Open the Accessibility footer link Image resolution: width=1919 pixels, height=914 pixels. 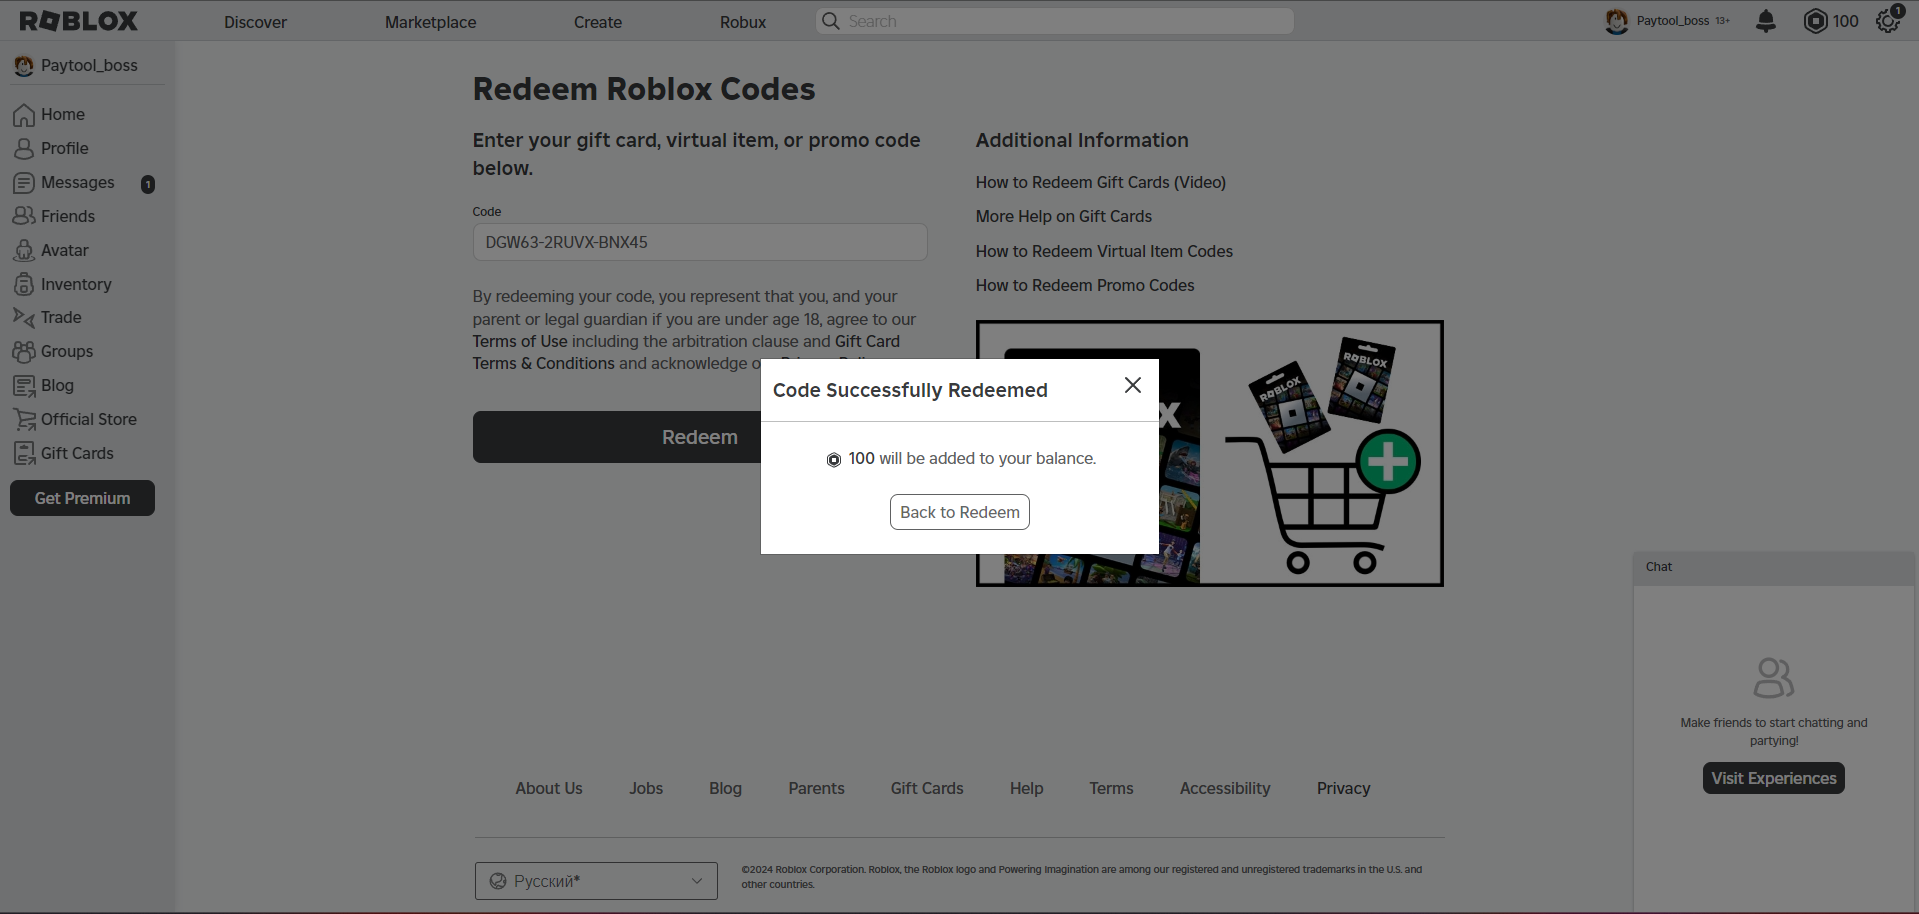coord(1225,788)
